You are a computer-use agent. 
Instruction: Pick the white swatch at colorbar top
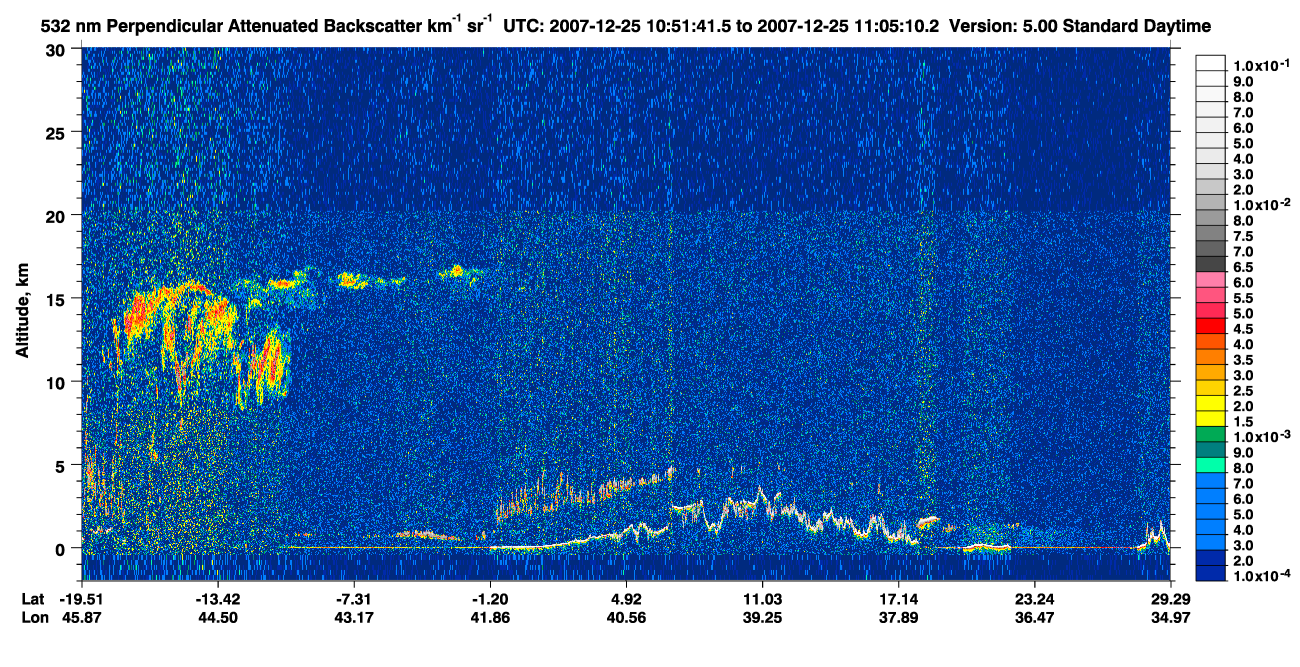[1211, 62]
